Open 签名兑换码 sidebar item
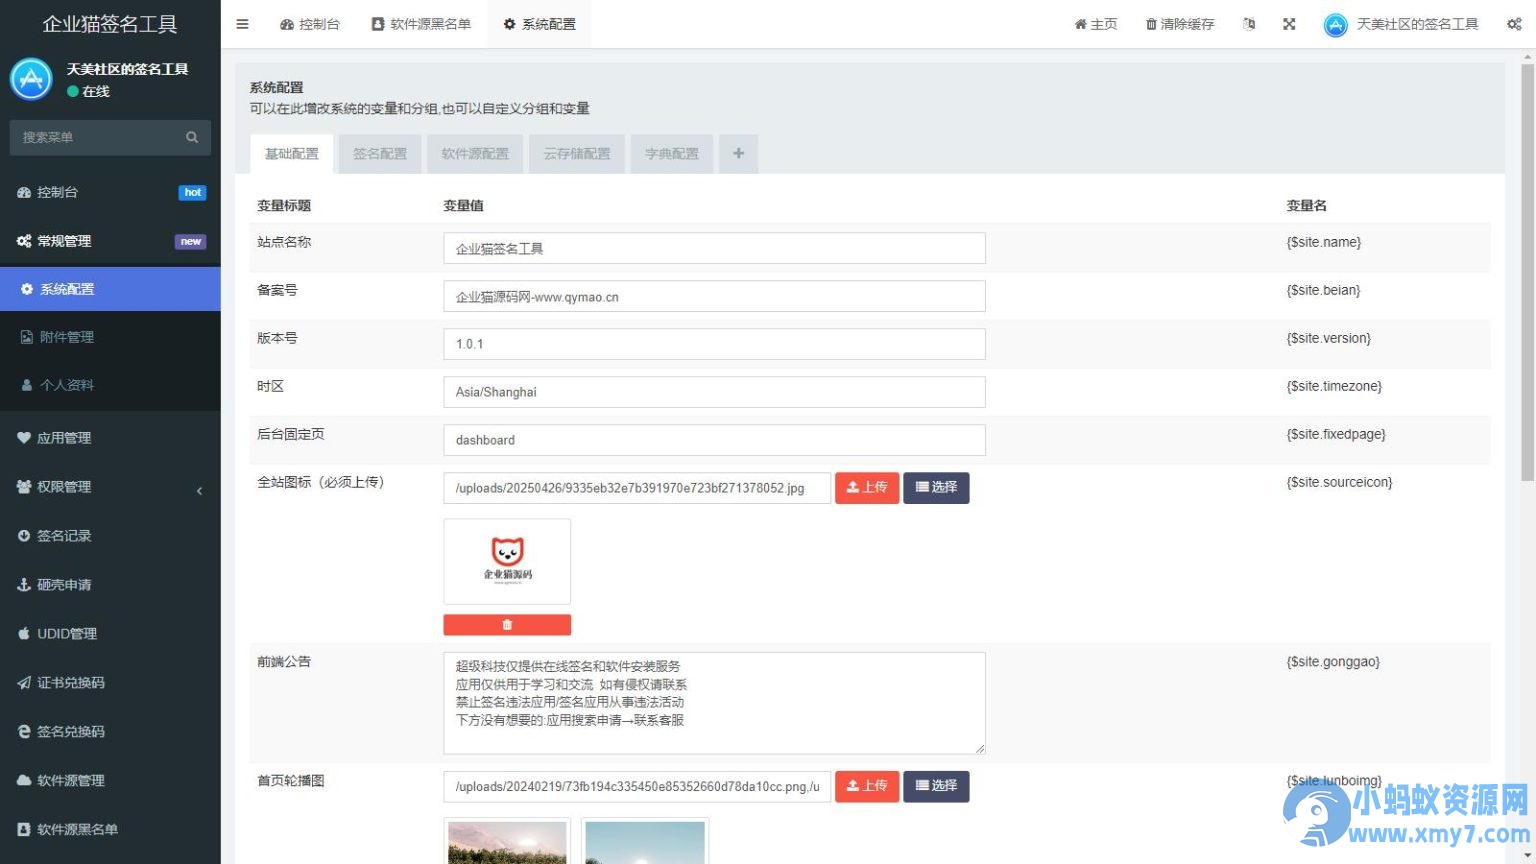Image resolution: width=1536 pixels, height=864 pixels. point(110,732)
